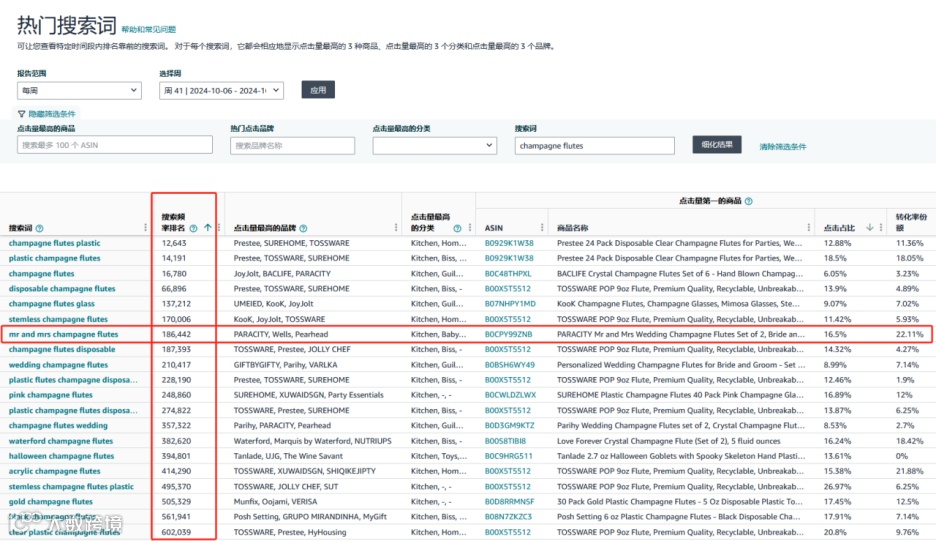Open ASIN link B00S8TIBI8

coord(506,441)
